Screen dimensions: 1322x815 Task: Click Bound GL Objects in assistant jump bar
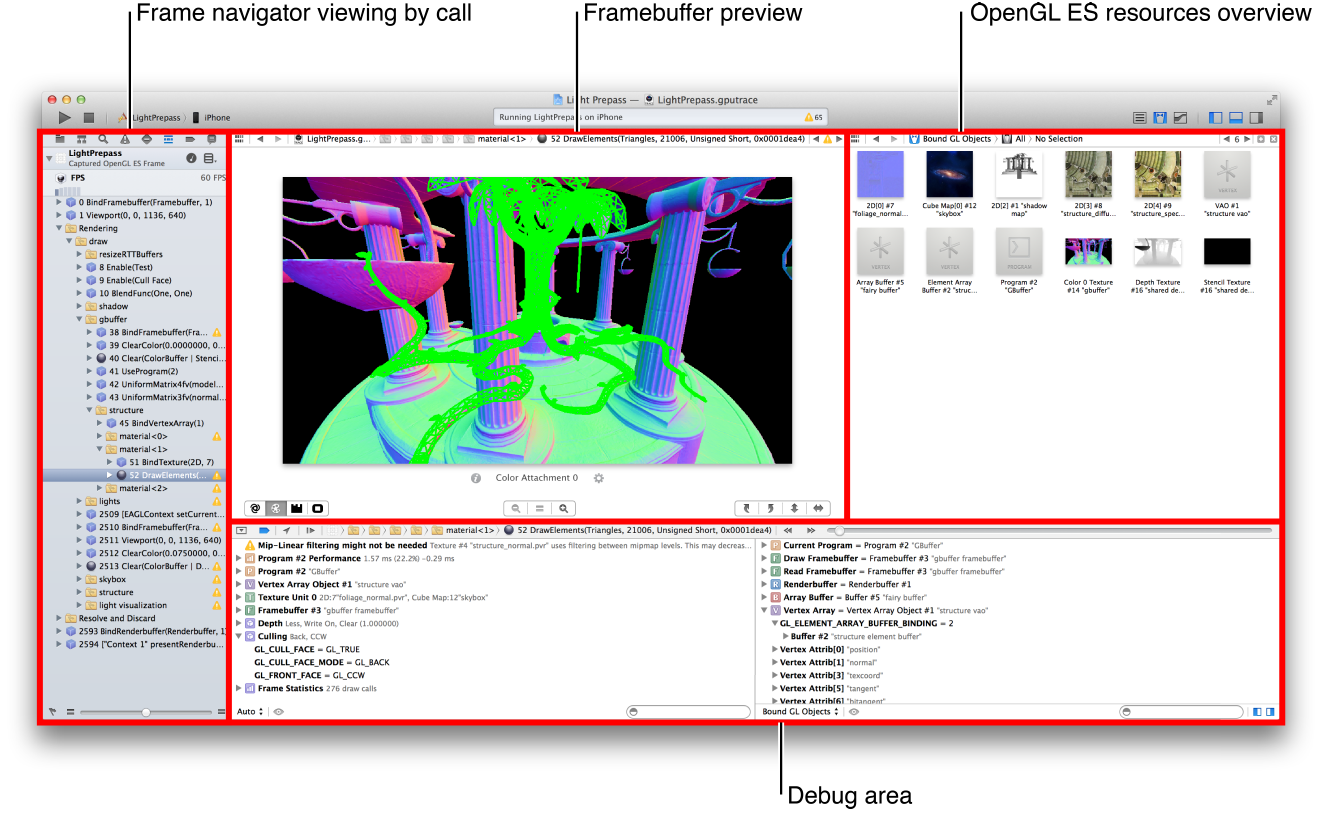pos(955,139)
